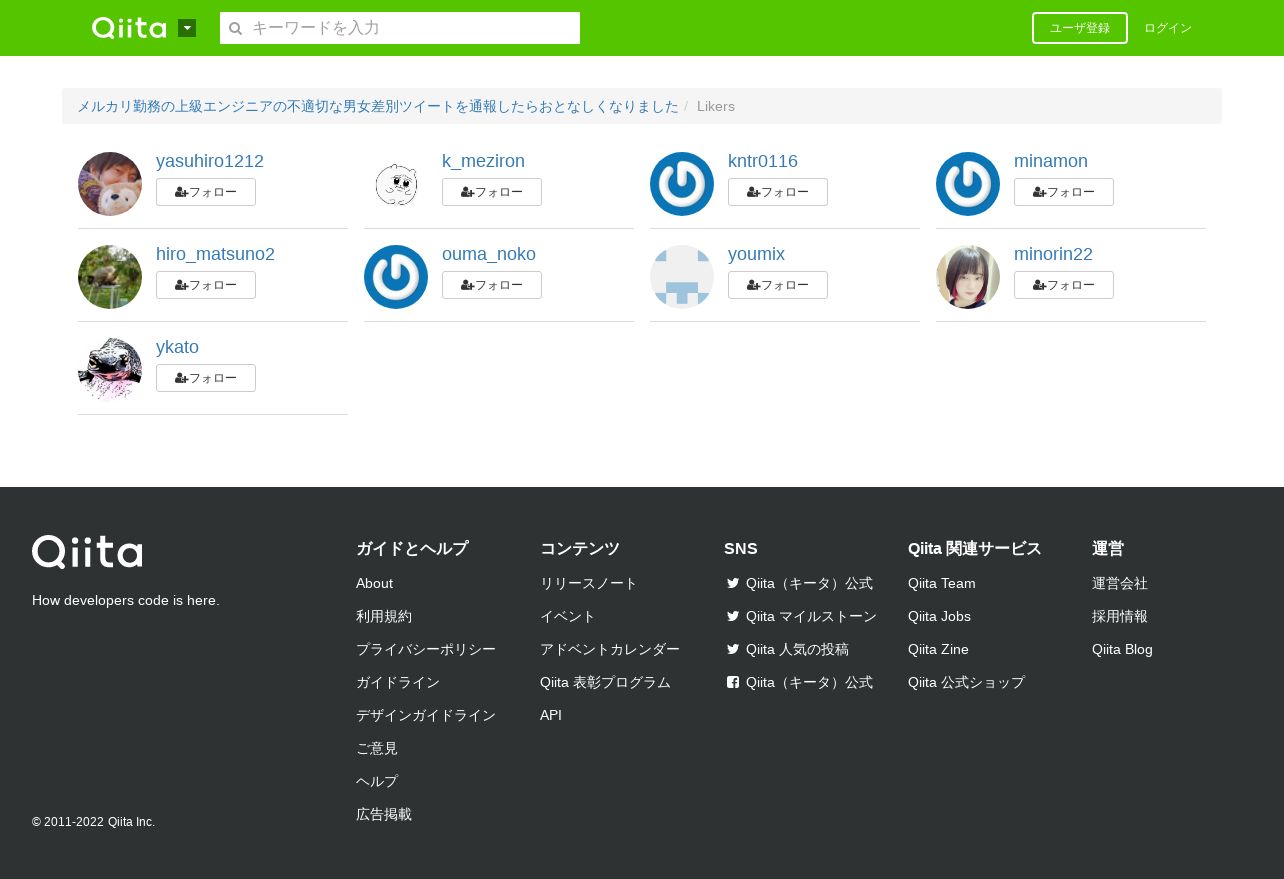Viewport: 1284px width, 879px height.
Task: Open ヘルプ footer link
Action: [377, 781]
